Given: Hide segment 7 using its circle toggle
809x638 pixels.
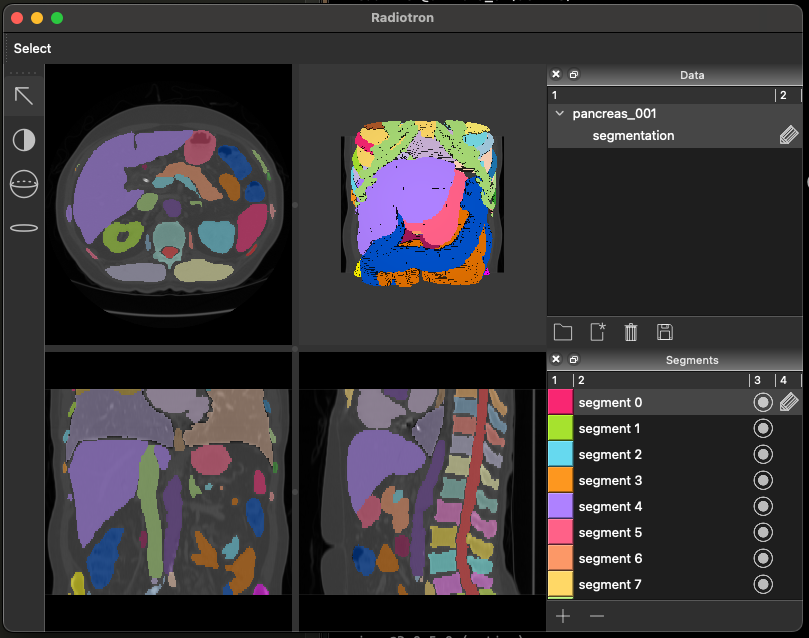Looking at the screenshot, I should 763,585.
